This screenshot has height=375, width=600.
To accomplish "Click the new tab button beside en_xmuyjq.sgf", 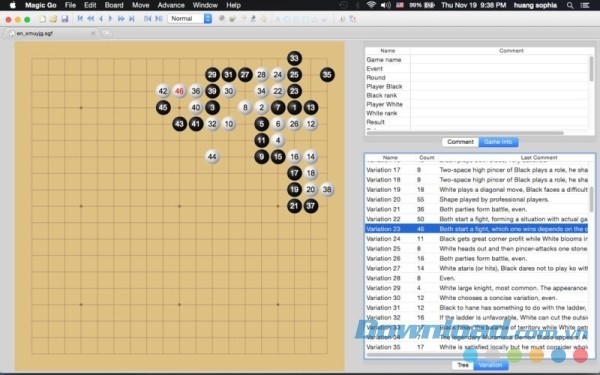I will [107, 33].
